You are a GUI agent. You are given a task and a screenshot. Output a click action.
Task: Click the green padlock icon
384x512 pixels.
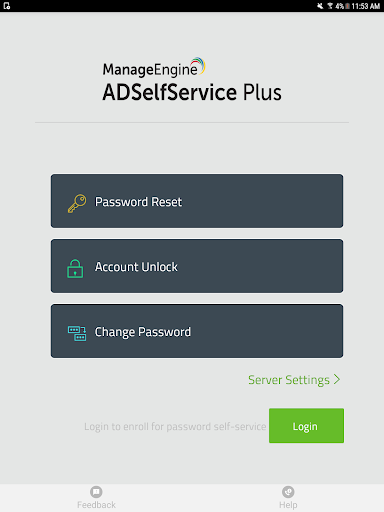click(x=75, y=269)
